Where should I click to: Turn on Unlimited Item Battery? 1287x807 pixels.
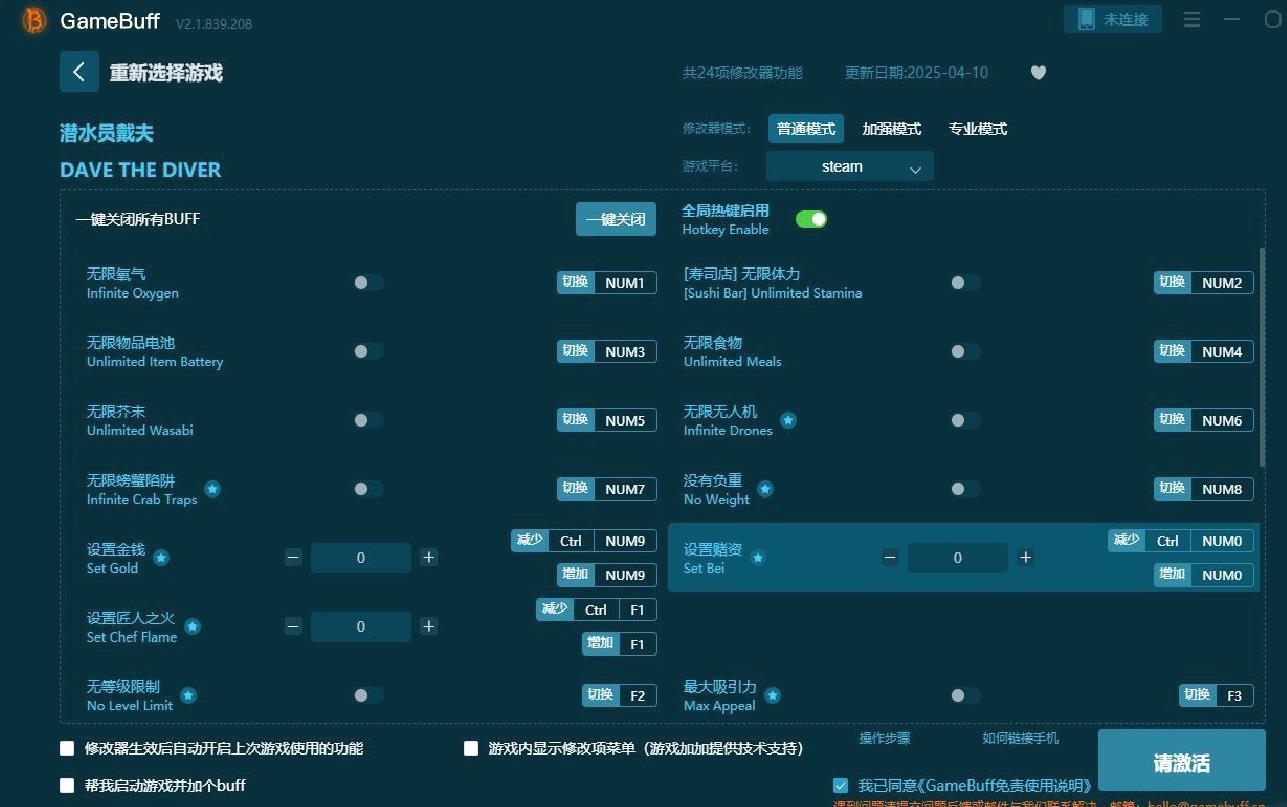coord(368,351)
